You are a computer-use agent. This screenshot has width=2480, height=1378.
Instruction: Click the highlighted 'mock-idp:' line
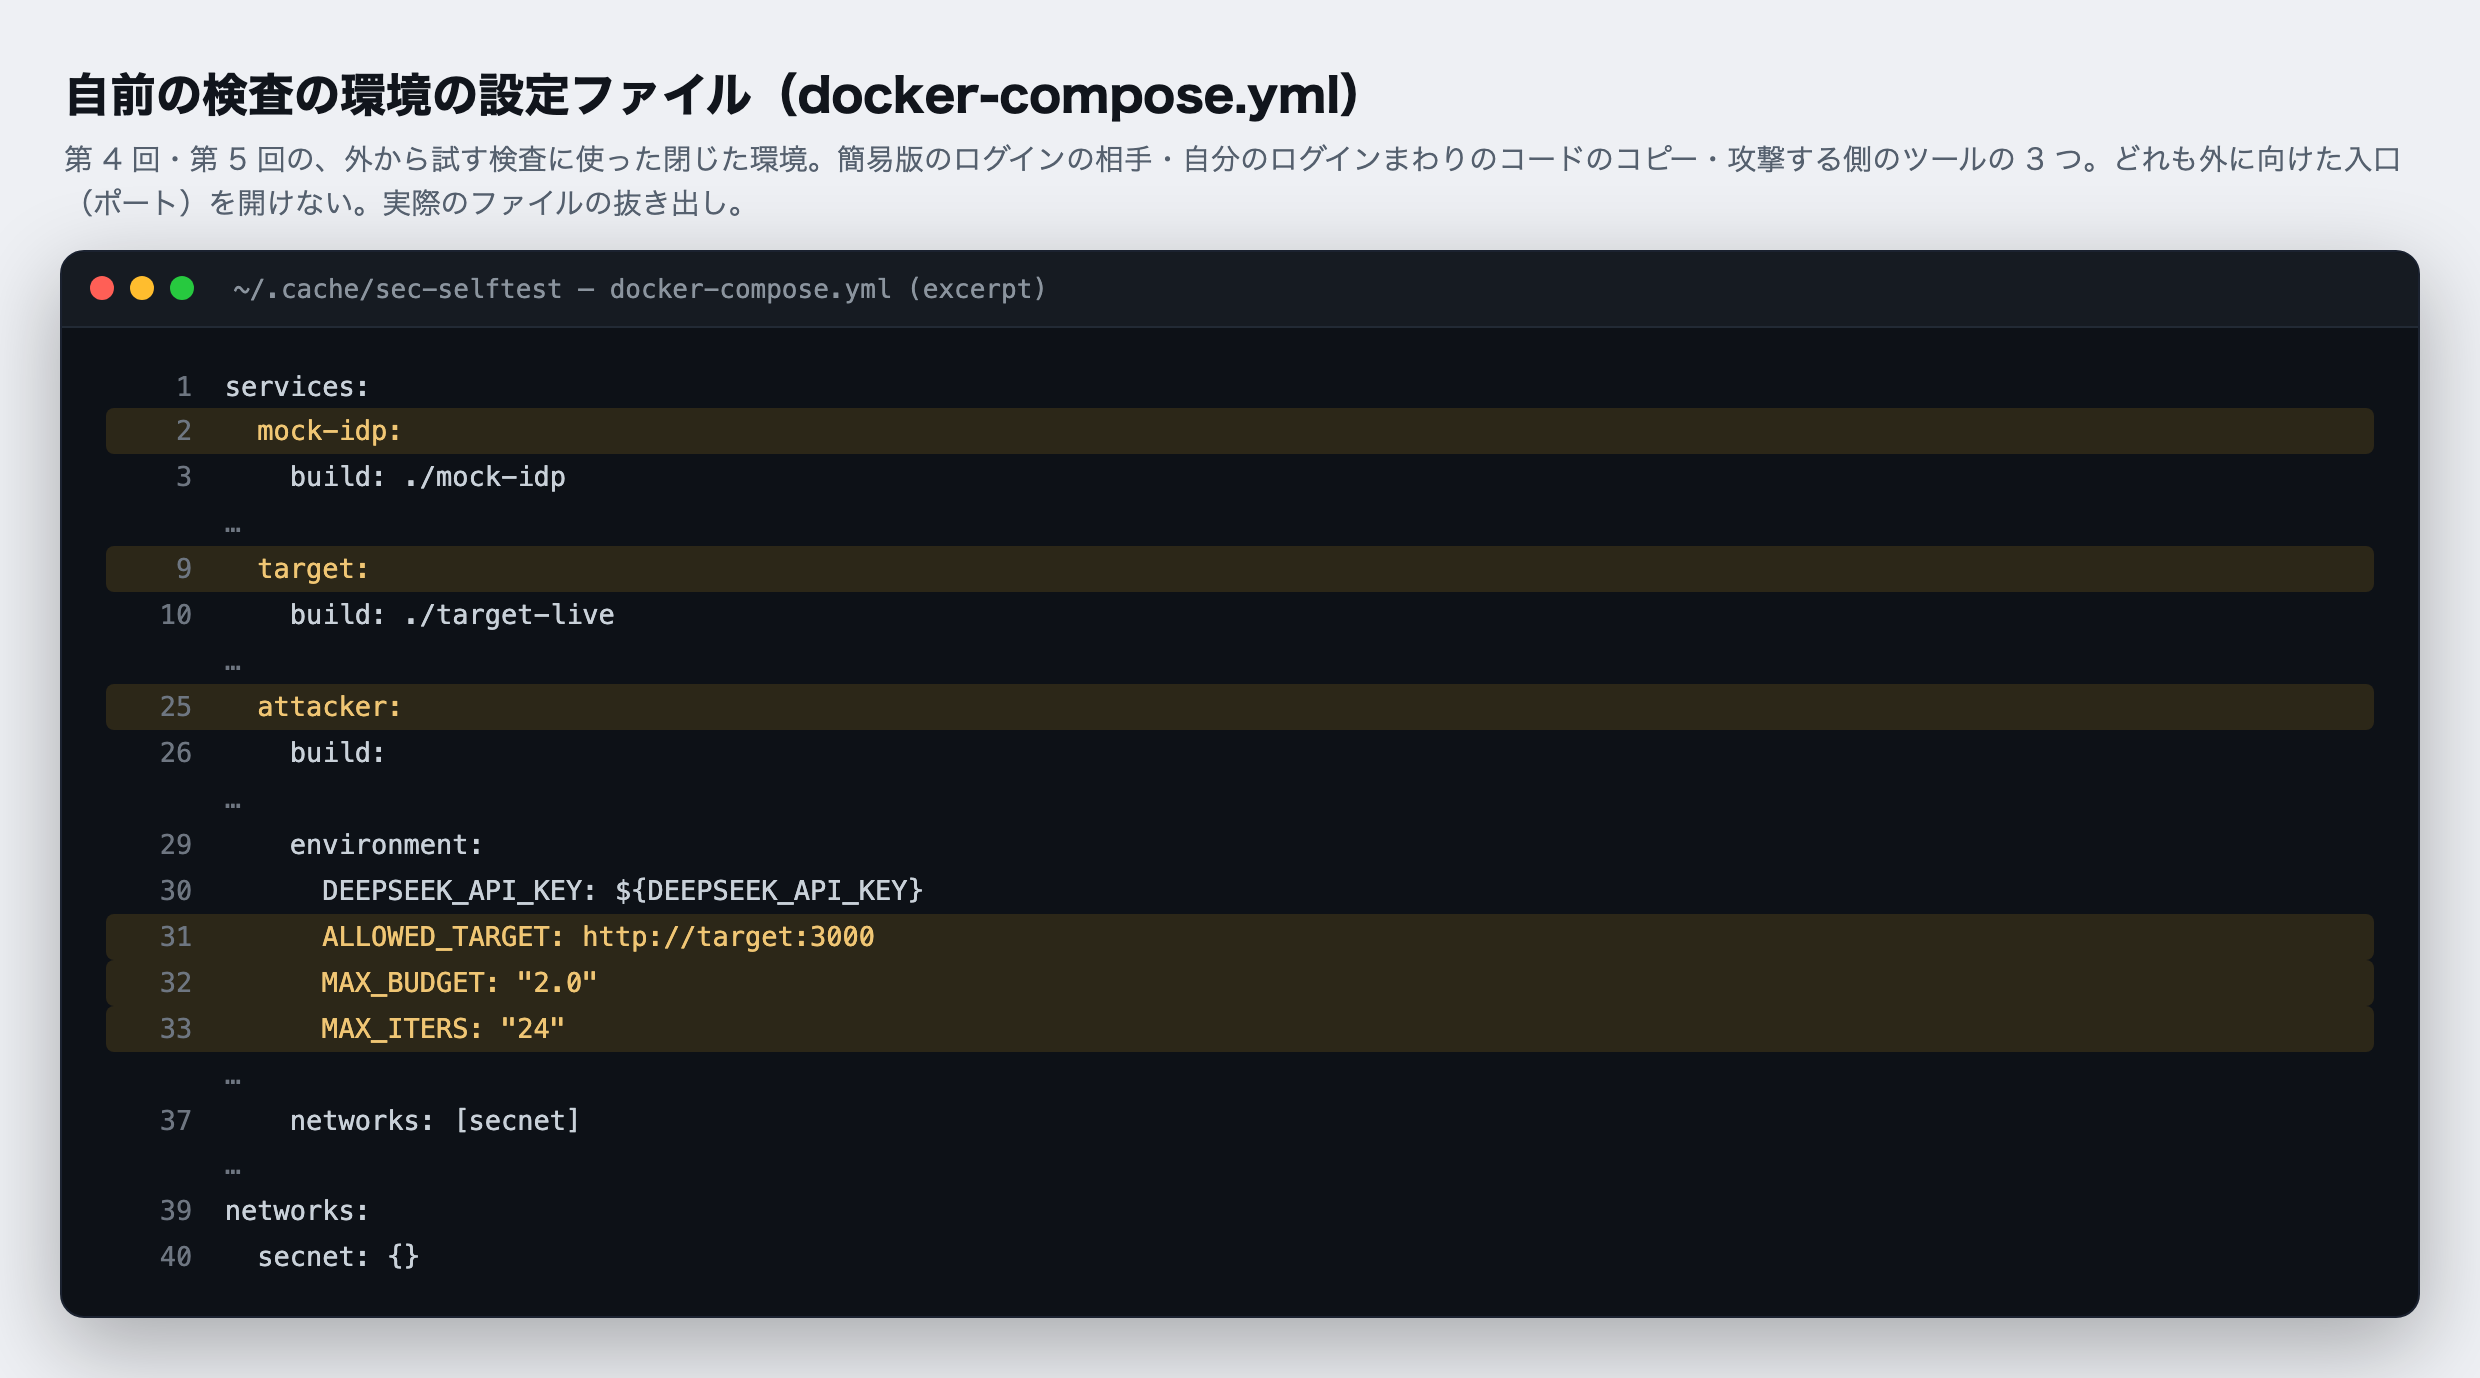pos(1240,431)
